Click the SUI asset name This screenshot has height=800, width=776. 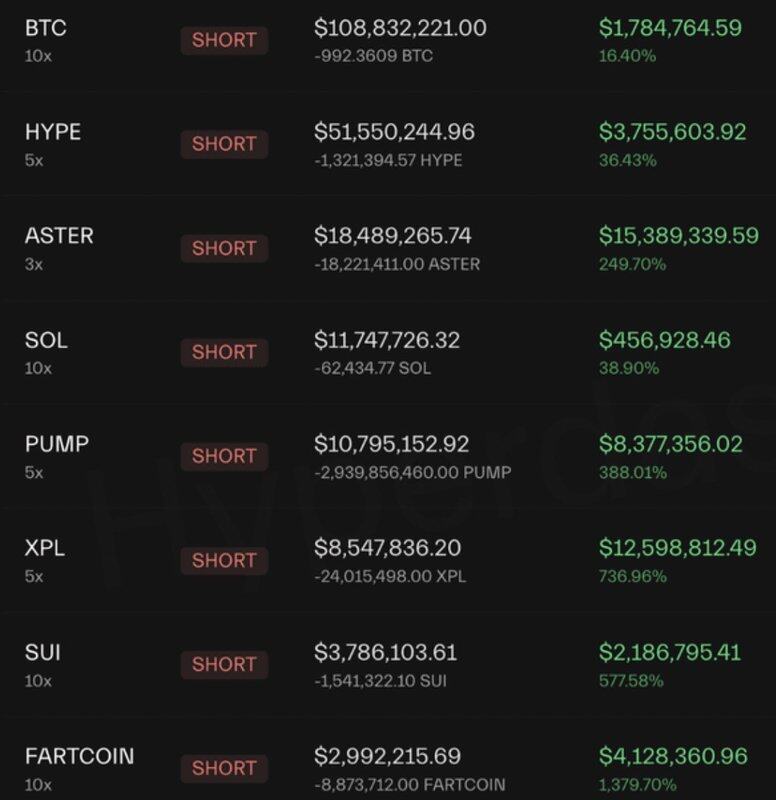click(x=43, y=652)
